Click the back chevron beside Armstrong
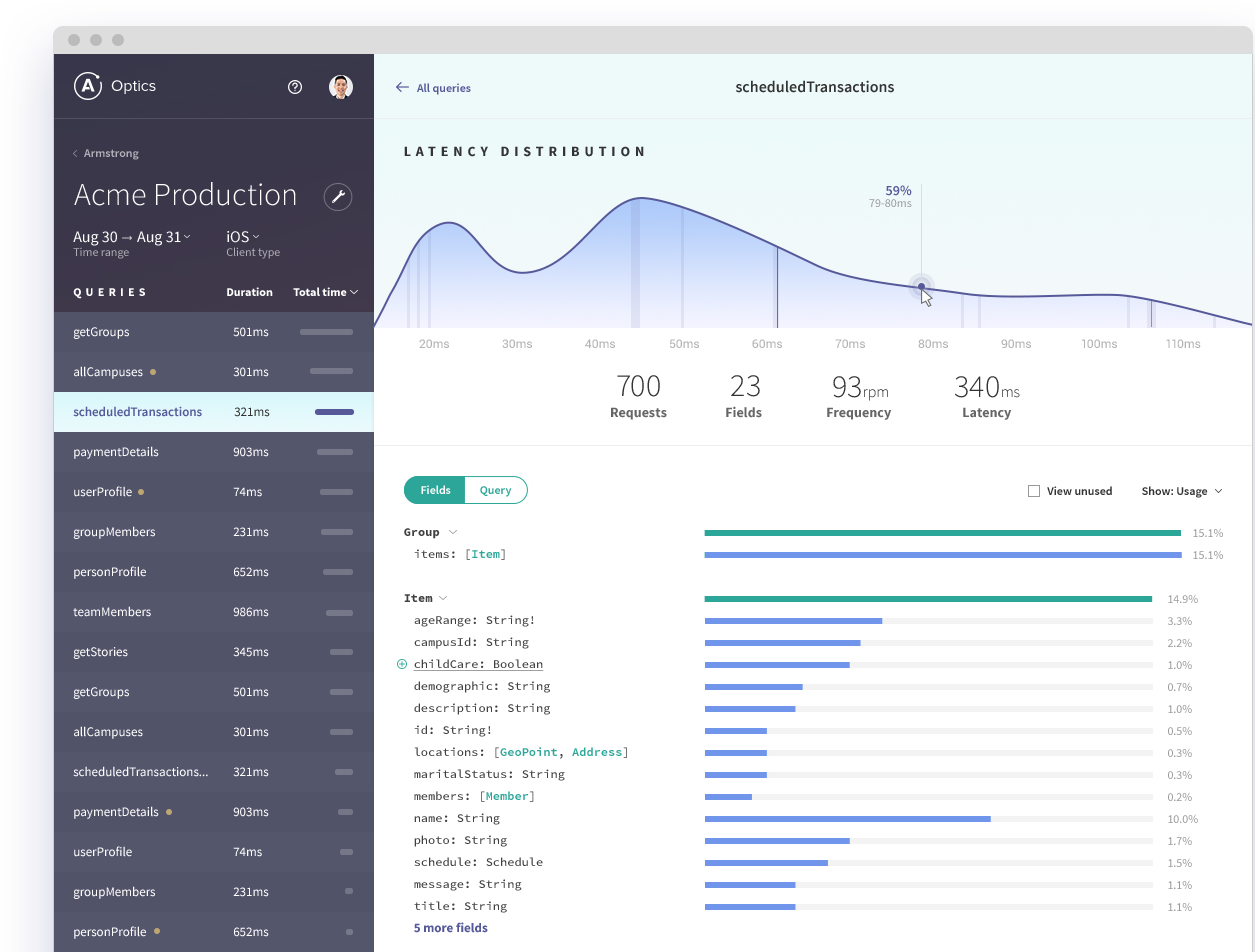This screenshot has height=952, width=1255. click(74, 153)
